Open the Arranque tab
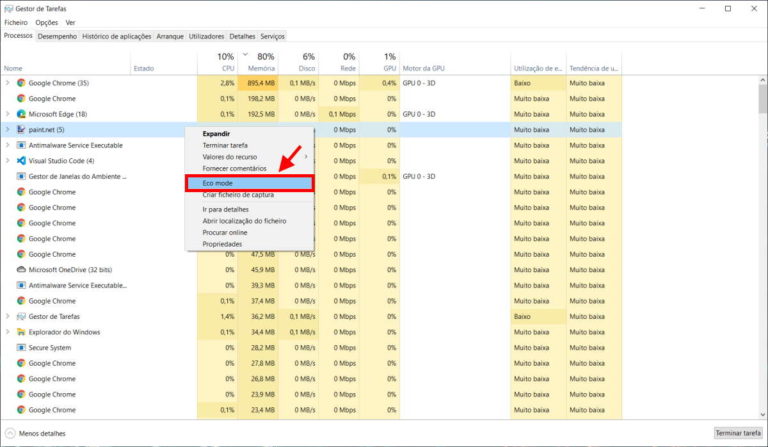Viewport: 768px width, 447px height. click(170, 36)
